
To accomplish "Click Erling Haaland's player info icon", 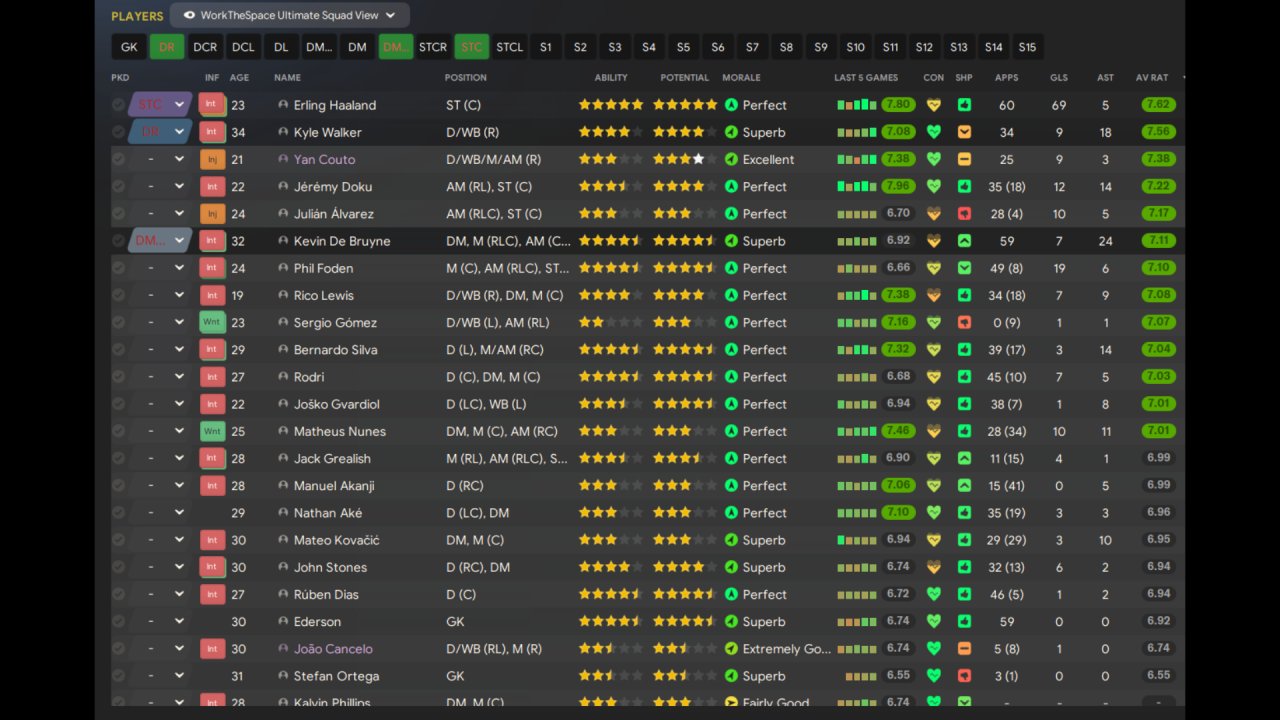I will pyautogui.click(x=283, y=105).
